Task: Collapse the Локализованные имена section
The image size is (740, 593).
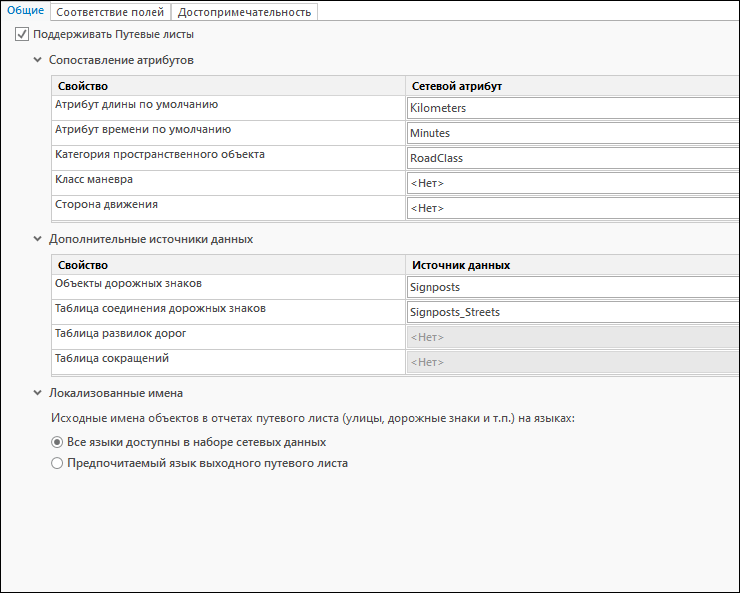Action: [x=38, y=393]
